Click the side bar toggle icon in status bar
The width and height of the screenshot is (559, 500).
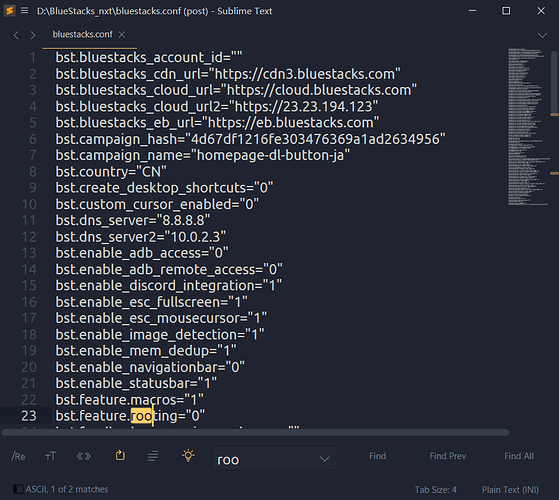pyautogui.click(x=18, y=489)
